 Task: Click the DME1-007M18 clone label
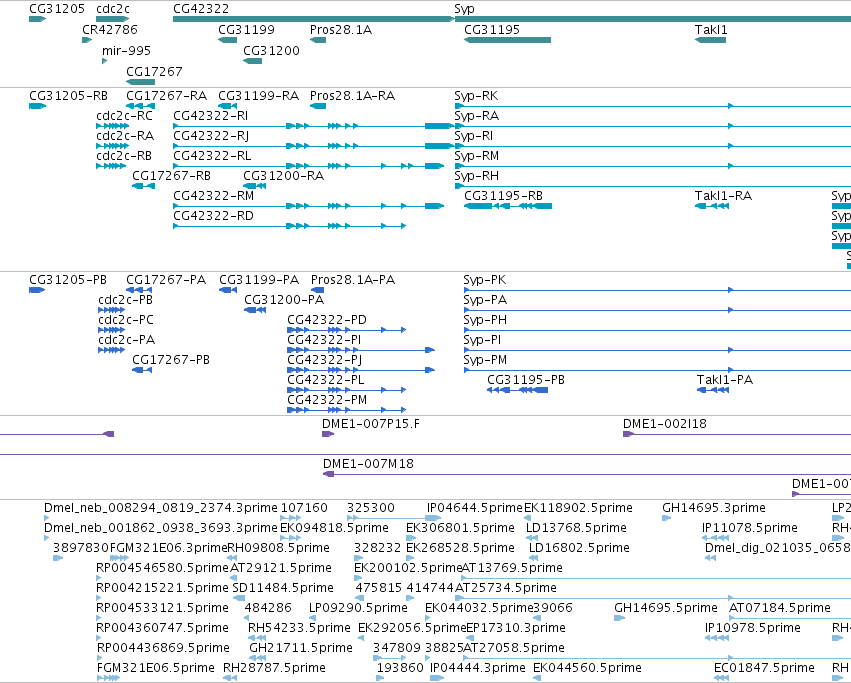pyautogui.click(x=368, y=464)
